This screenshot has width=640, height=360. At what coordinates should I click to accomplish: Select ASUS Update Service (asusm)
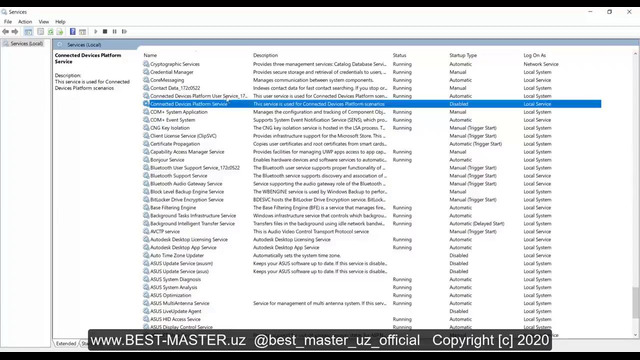pyautogui.click(x=181, y=263)
